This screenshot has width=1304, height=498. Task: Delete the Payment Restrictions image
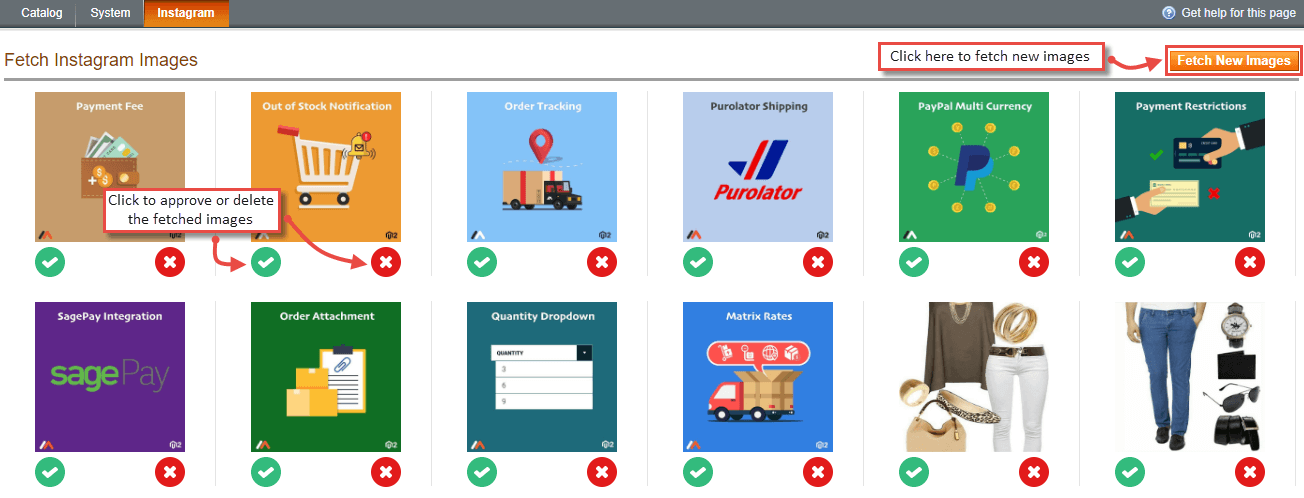[1250, 263]
